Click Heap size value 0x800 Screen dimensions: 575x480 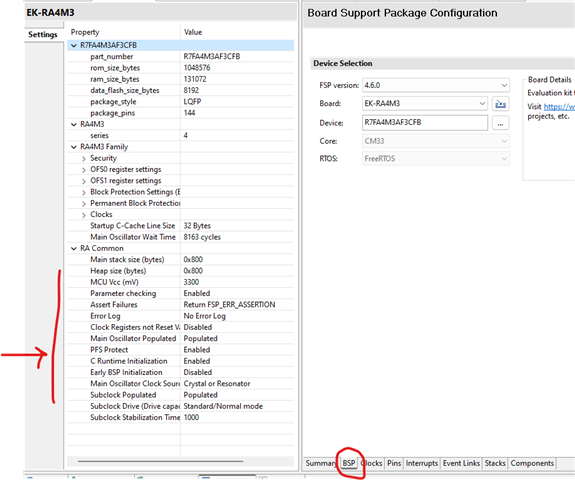pyautogui.click(x=193, y=271)
